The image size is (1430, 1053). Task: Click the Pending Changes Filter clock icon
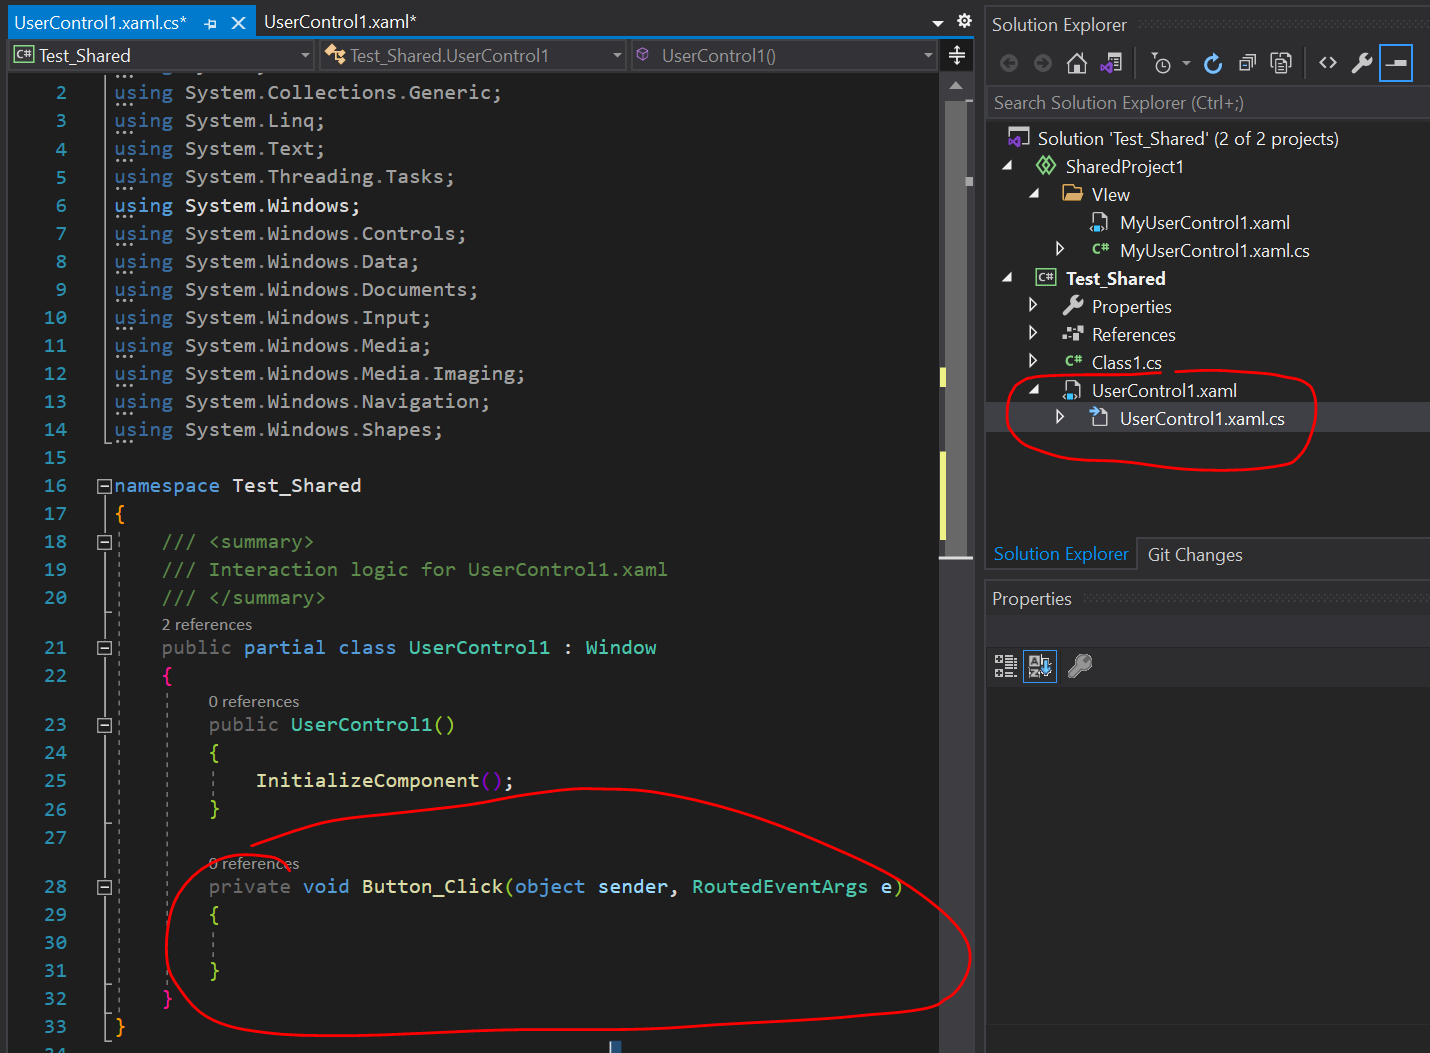coord(1161,64)
